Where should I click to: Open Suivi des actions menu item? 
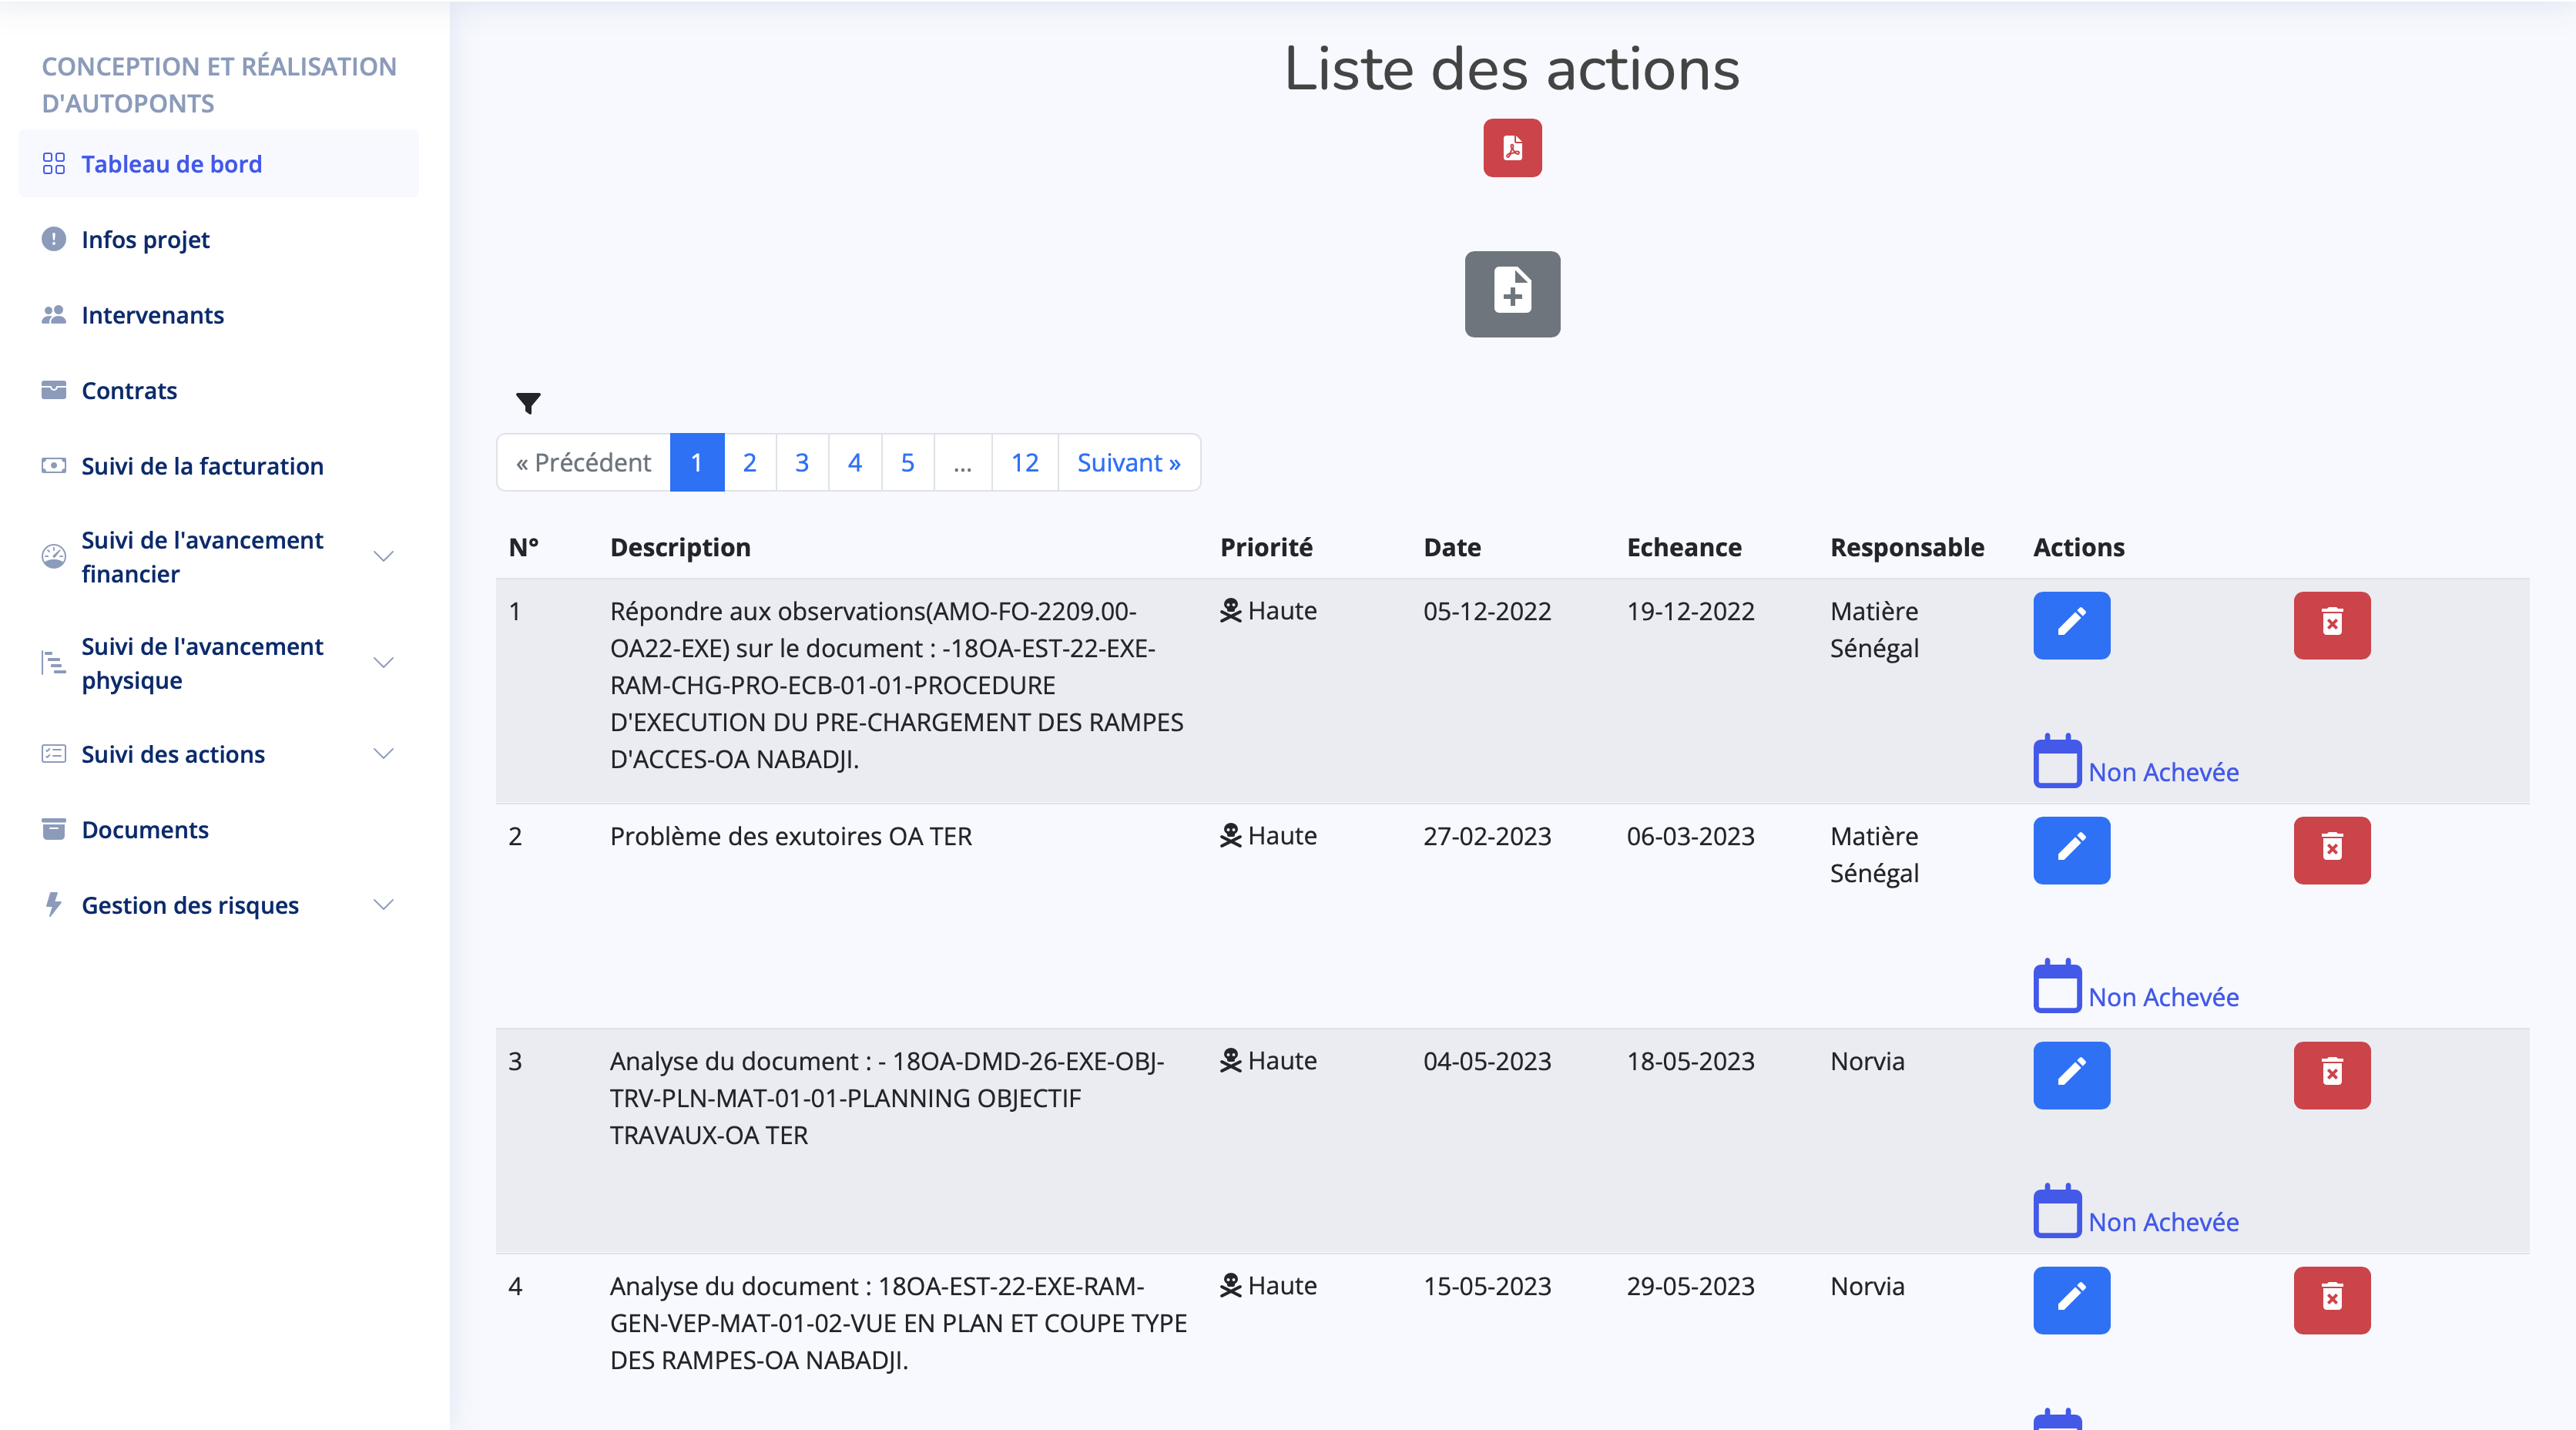click(x=218, y=754)
